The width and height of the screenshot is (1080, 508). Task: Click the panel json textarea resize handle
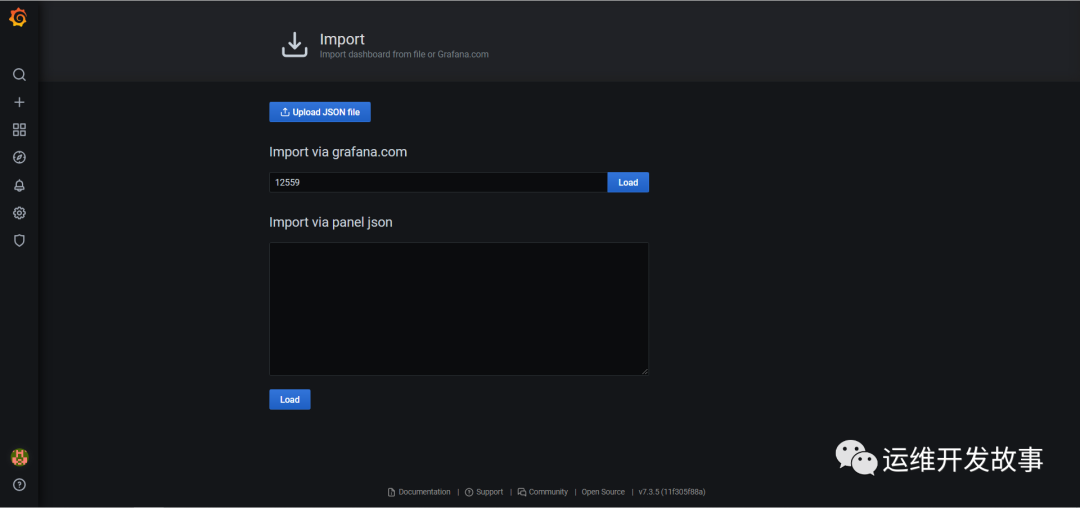point(645,371)
